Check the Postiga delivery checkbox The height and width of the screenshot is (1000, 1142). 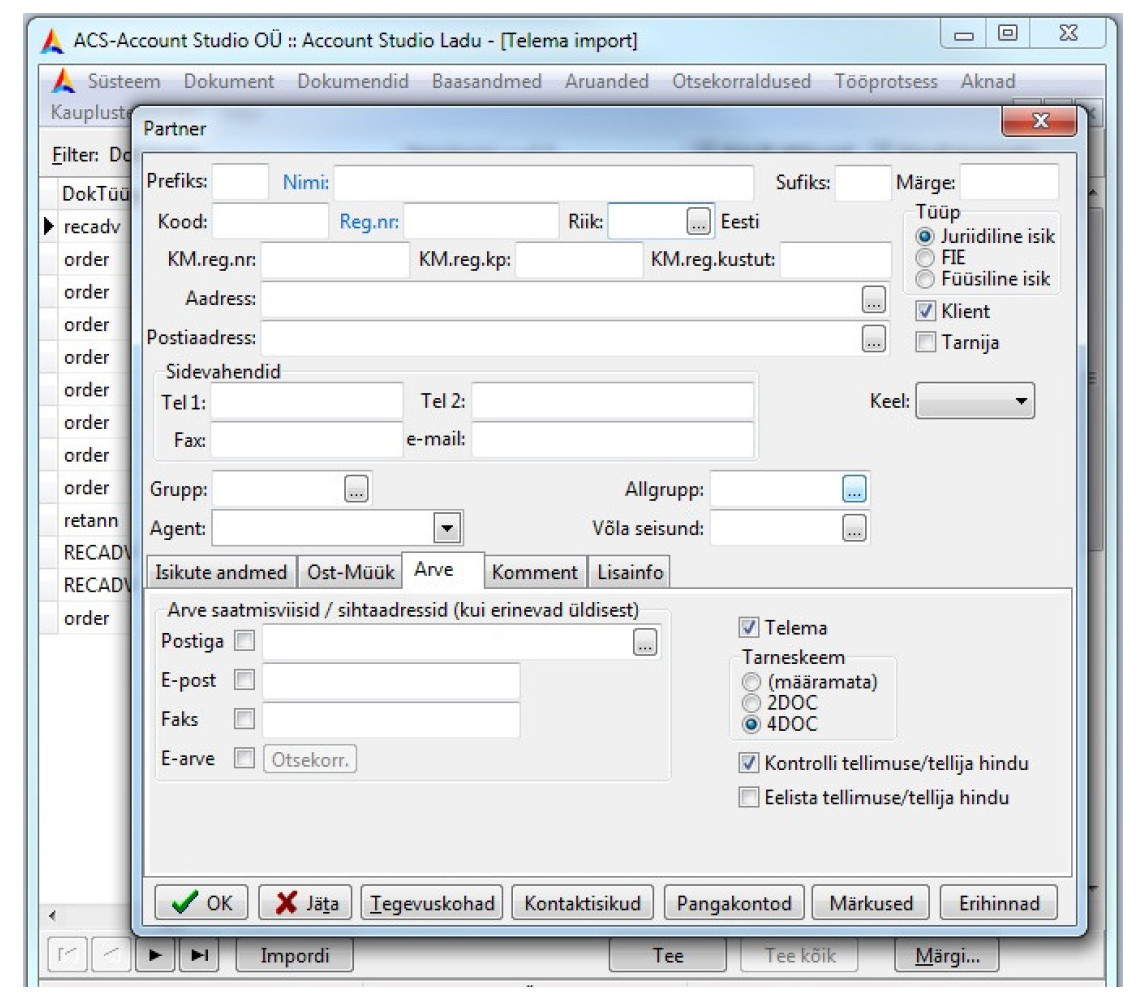(x=245, y=641)
